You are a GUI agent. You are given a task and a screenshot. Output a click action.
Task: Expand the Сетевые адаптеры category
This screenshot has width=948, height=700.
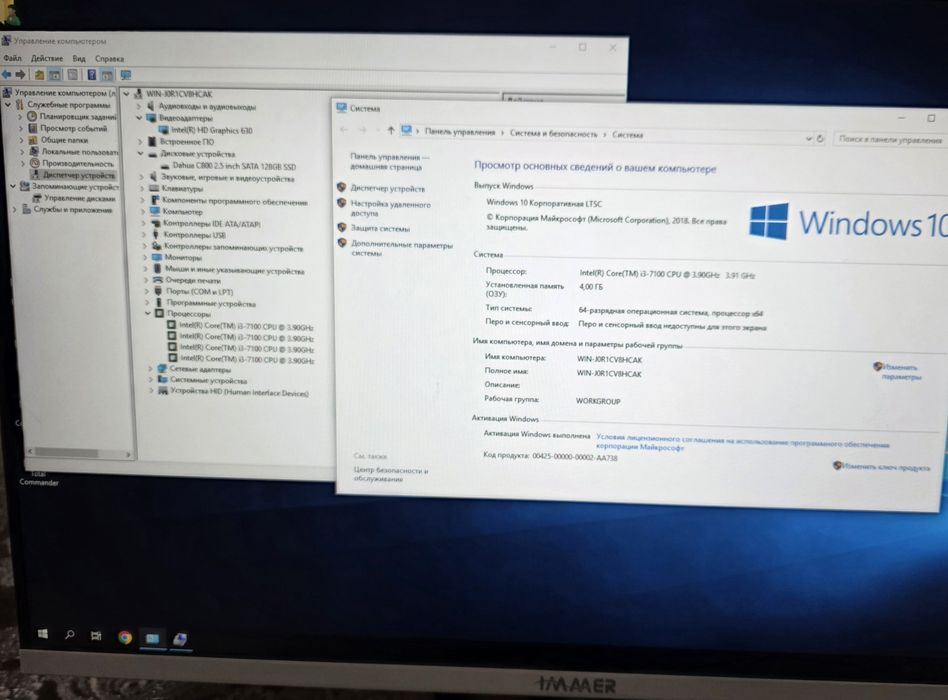[151, 368]
